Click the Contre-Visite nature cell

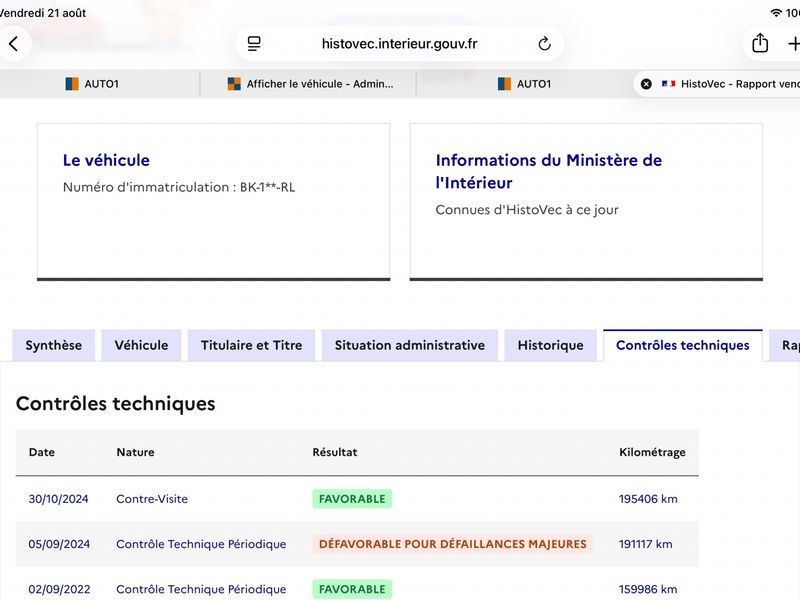pos(152,499)
